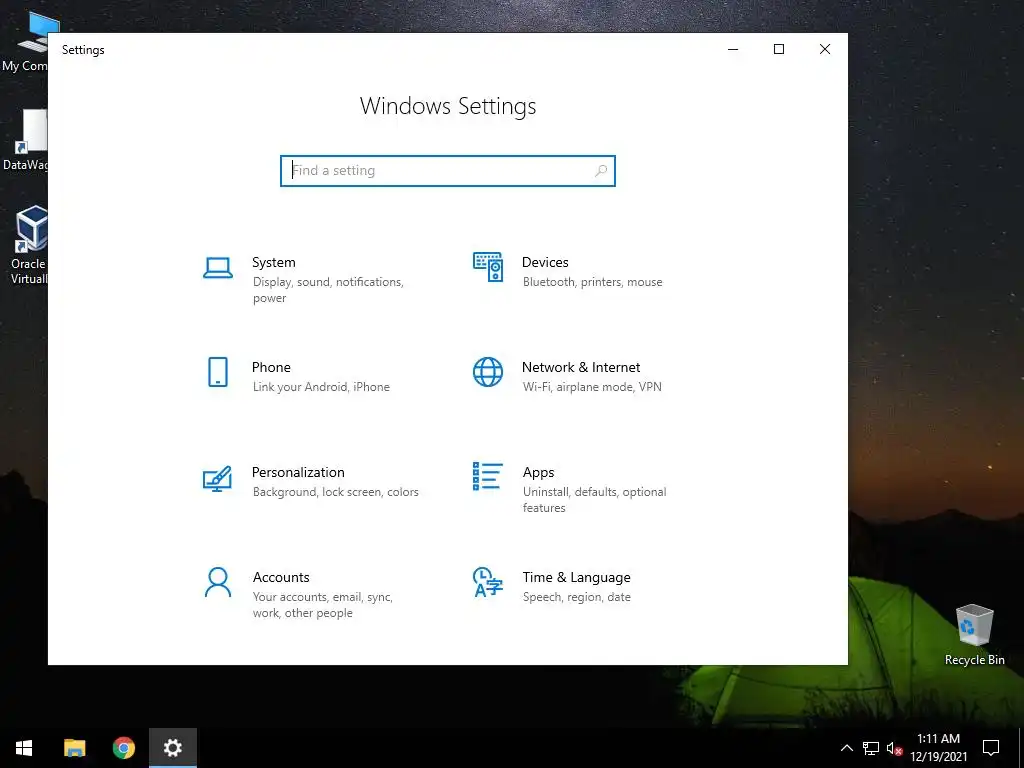Show hidden system tray icons
This screenshot has height=768, width=1024.
(846, 748)
